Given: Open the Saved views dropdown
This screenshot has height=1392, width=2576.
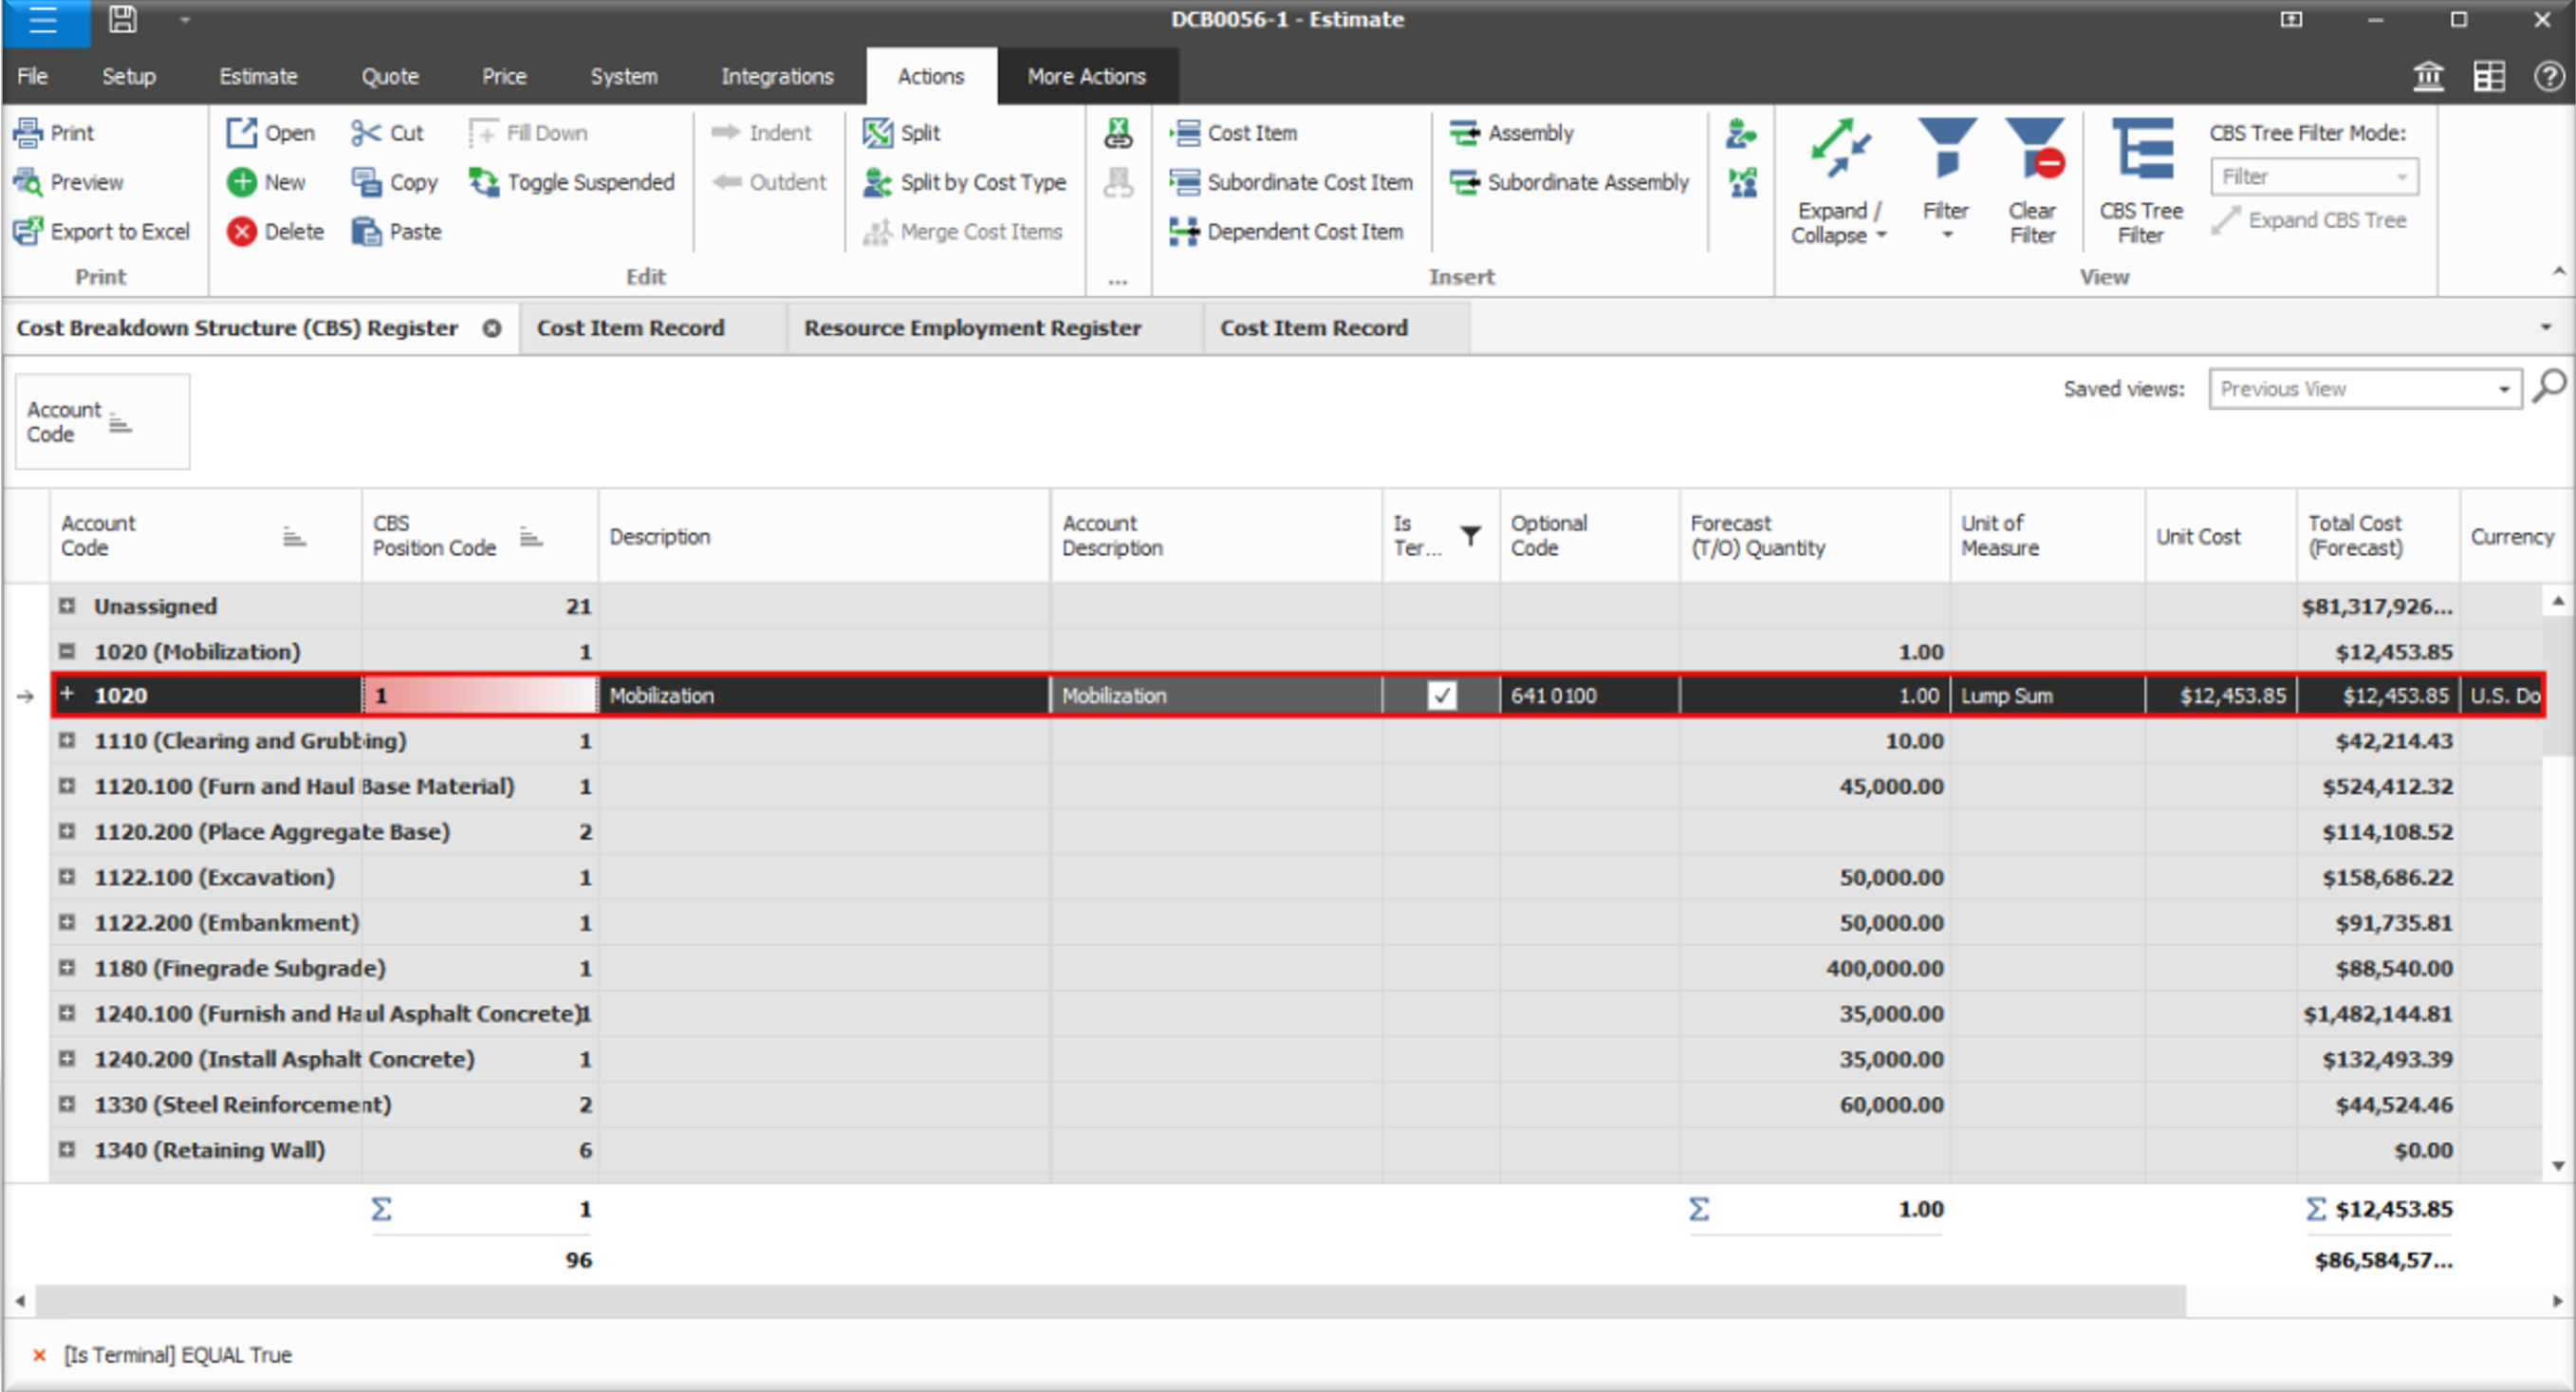Looking at the screenshot, I should (2503, 389).
